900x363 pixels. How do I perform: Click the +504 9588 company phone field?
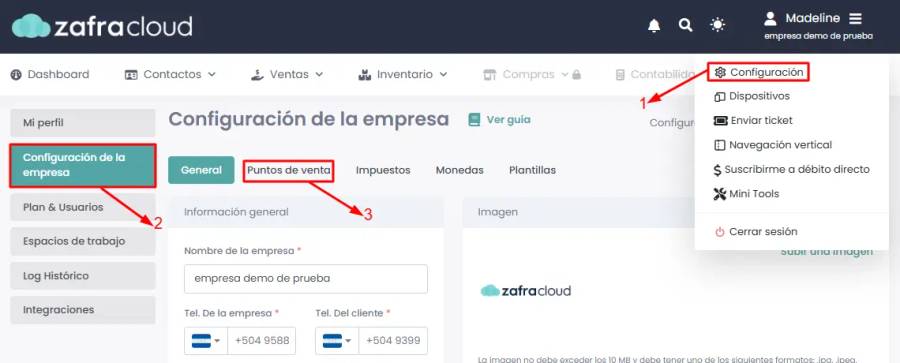(x=262, y=341)
